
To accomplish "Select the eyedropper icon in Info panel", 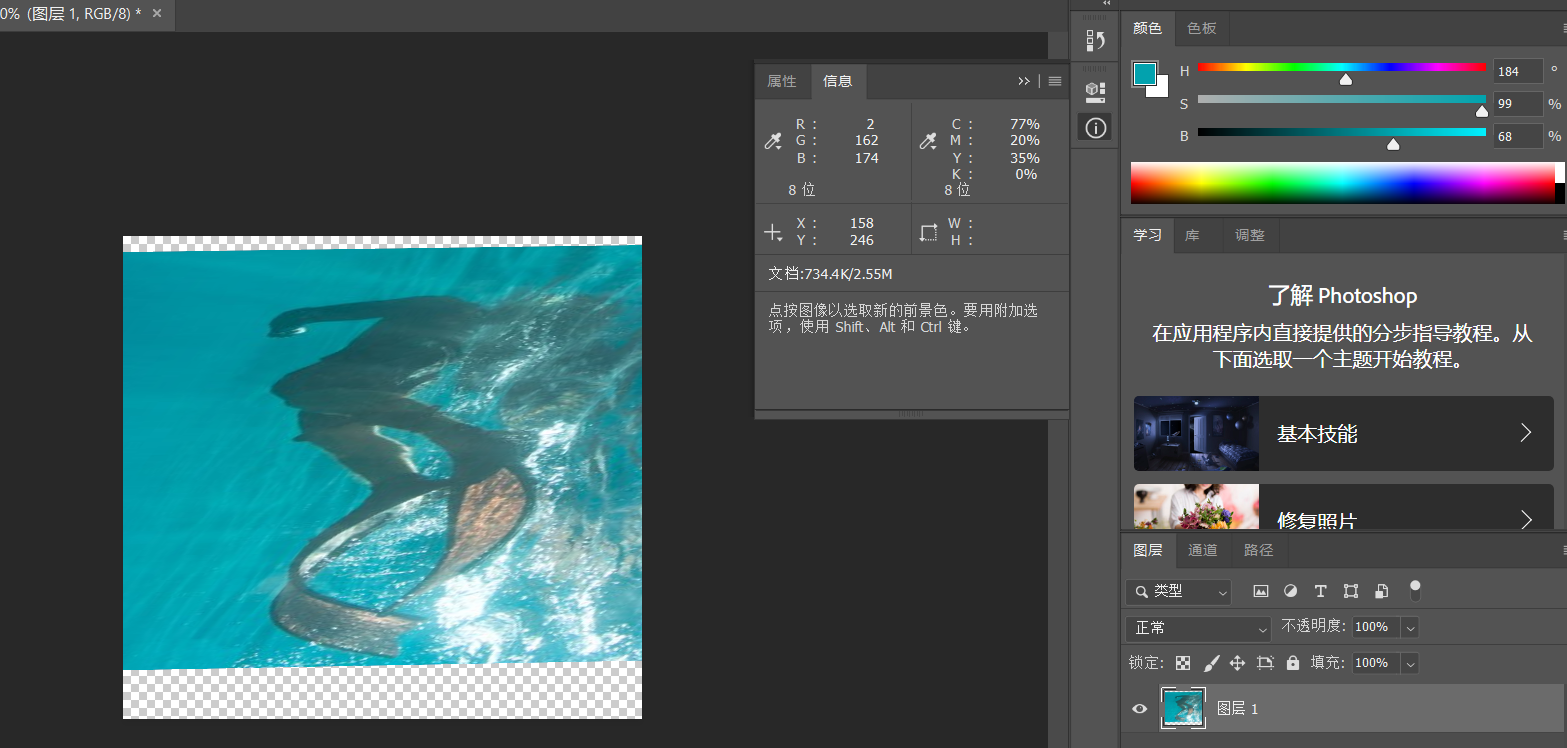I will [x=773, y=140].
